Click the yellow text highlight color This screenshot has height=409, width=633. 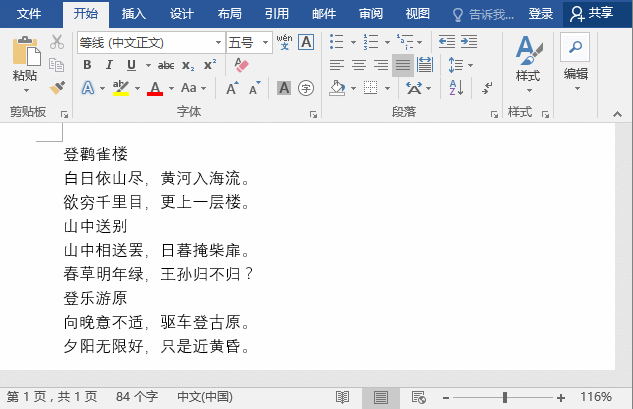[120, 88]
